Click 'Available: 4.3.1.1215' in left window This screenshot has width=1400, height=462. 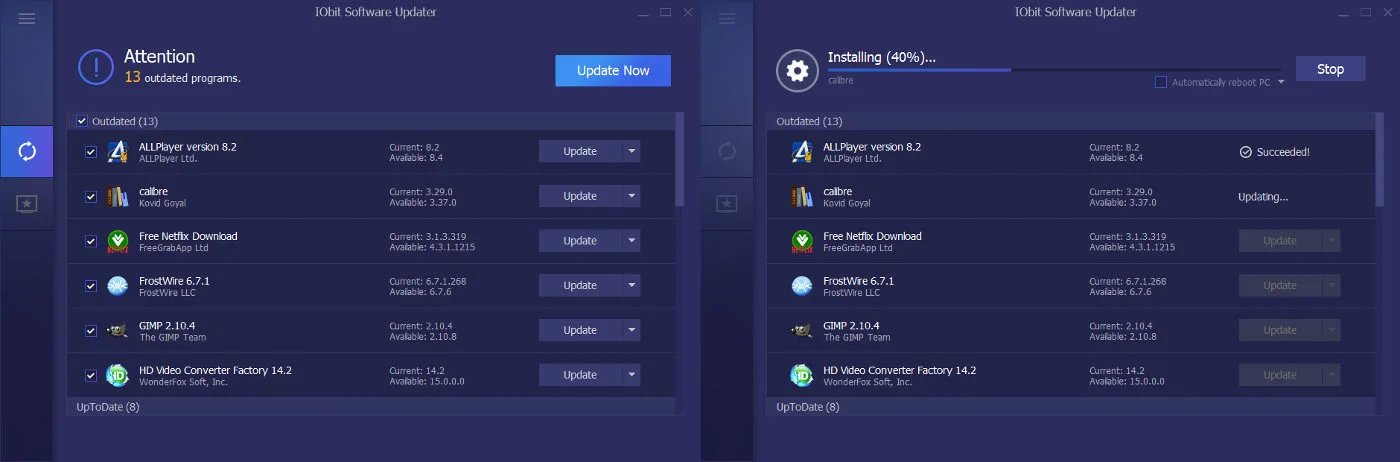pyautogui.click(x=432, y=247)
